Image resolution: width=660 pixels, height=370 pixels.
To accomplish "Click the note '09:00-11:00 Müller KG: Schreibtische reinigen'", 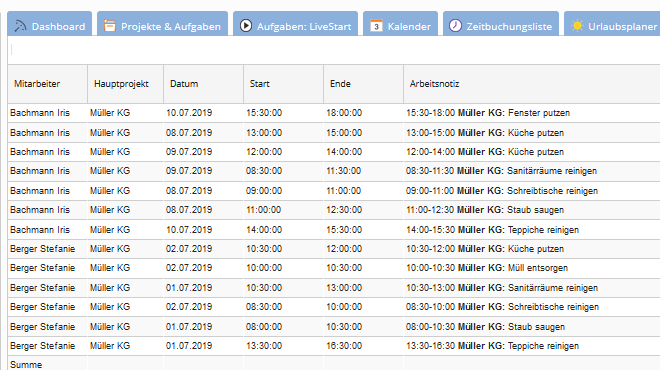I will (x=502, y=191).
